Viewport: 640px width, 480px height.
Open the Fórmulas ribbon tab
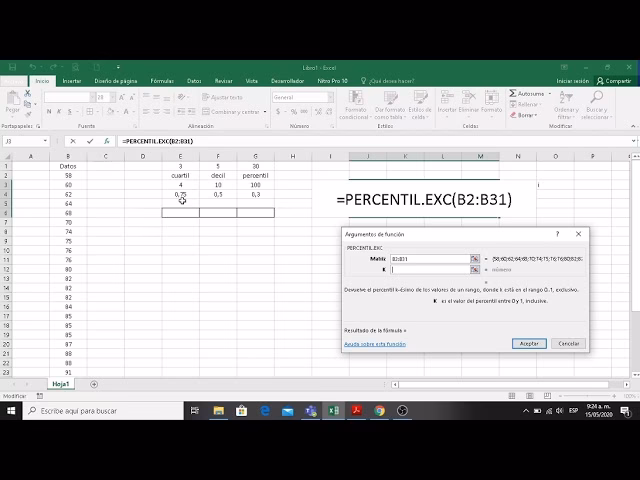161,81
